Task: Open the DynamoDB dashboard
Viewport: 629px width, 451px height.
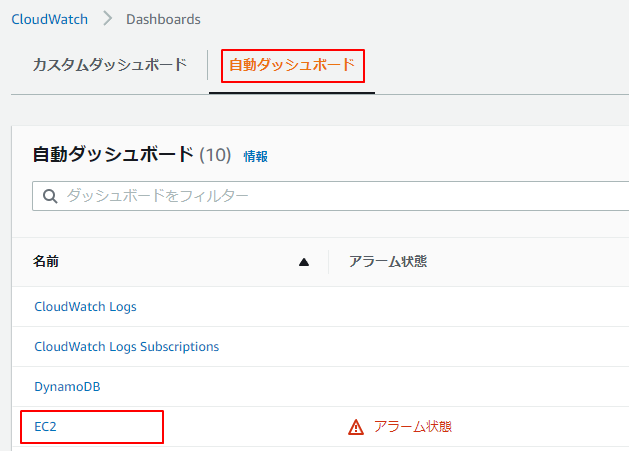Action: [67, 387]
